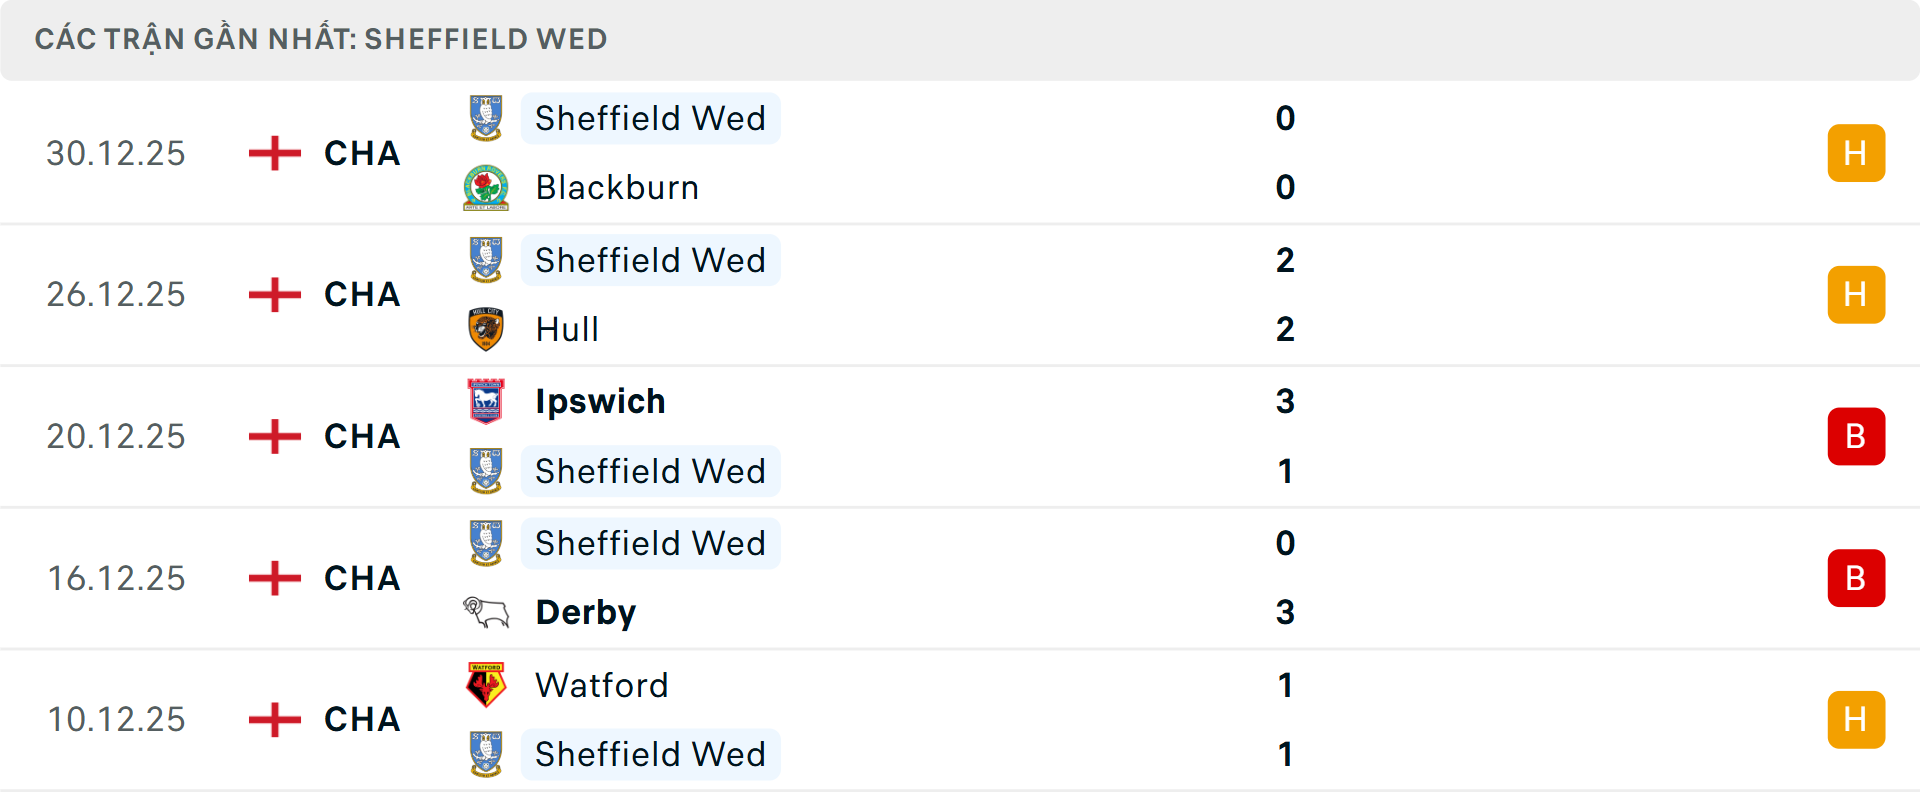
Task: Select the Watford club badge
Action: [x=486, y=685]
